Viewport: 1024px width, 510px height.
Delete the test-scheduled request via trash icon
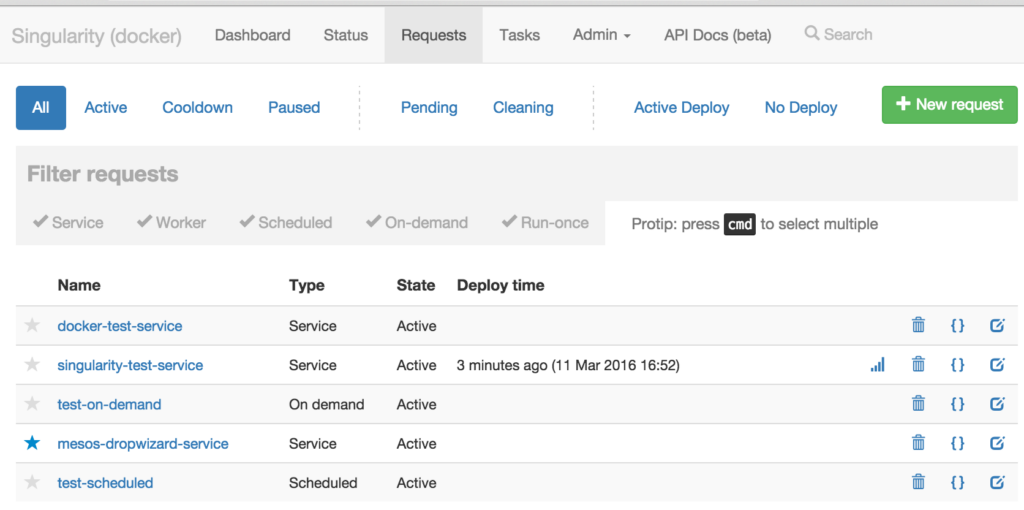918,482
